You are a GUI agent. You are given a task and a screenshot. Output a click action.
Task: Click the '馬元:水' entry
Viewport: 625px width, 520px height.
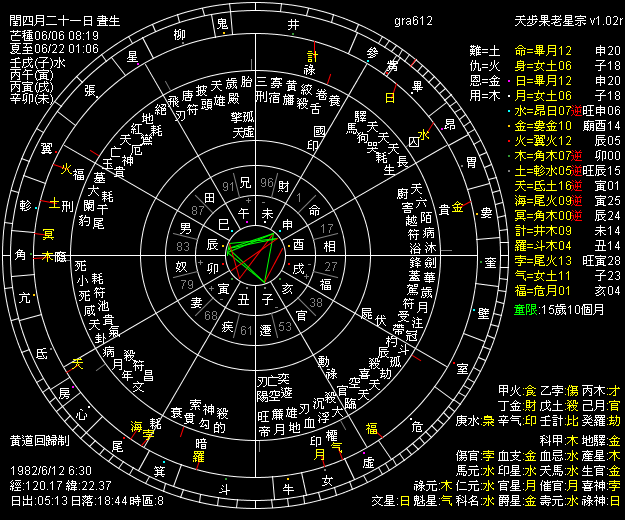coord(476,471)
